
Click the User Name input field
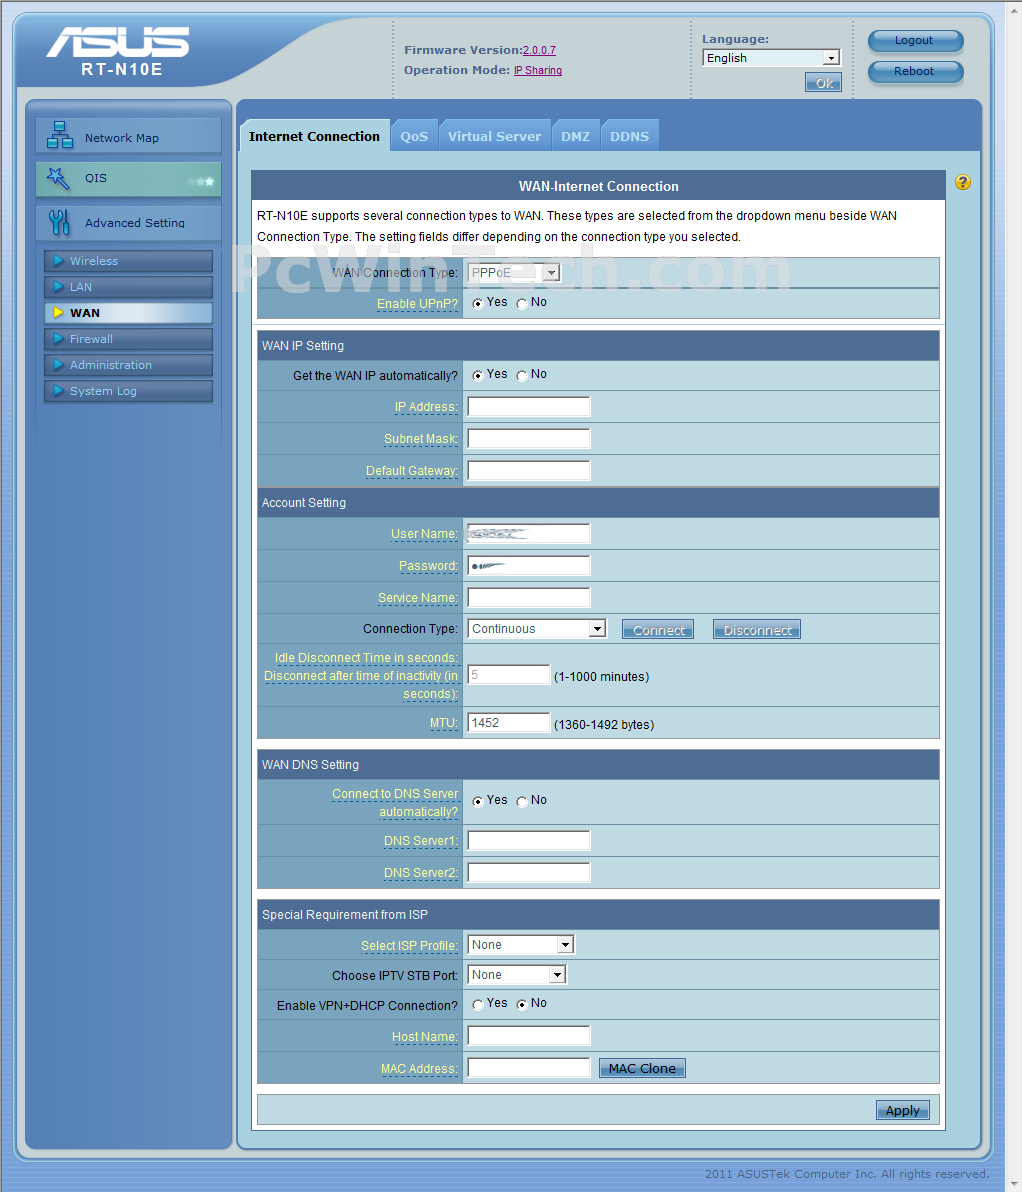click(x=529, y=534)
